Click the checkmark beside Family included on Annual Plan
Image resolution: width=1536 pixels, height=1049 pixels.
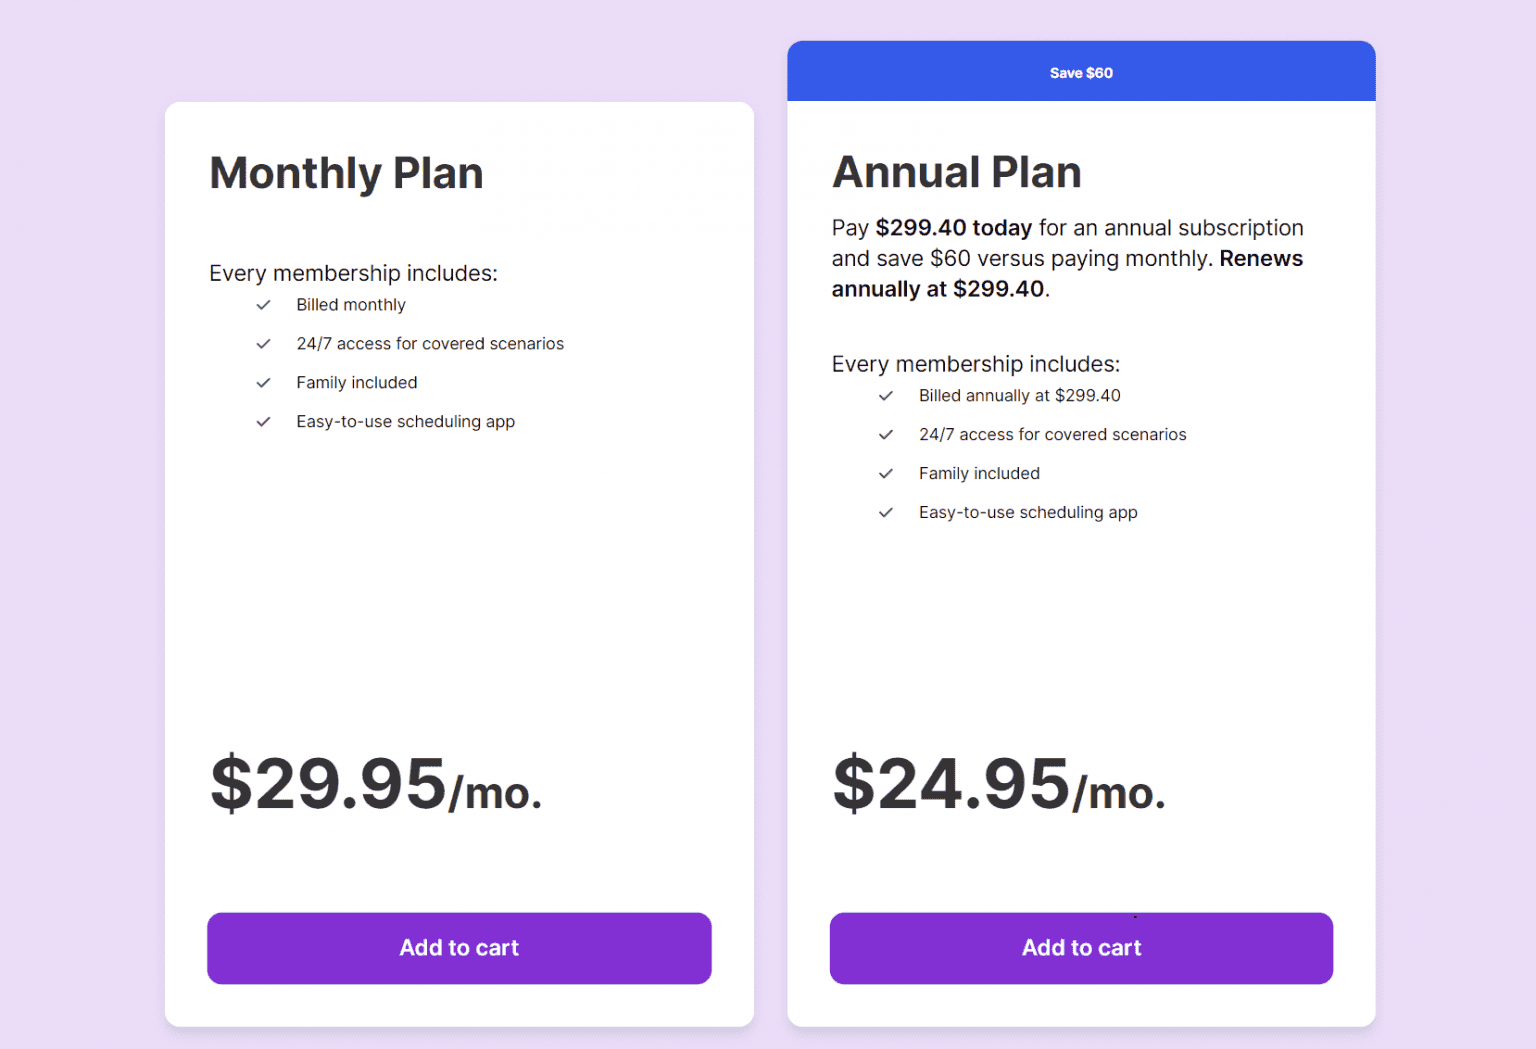click(886, 473)
